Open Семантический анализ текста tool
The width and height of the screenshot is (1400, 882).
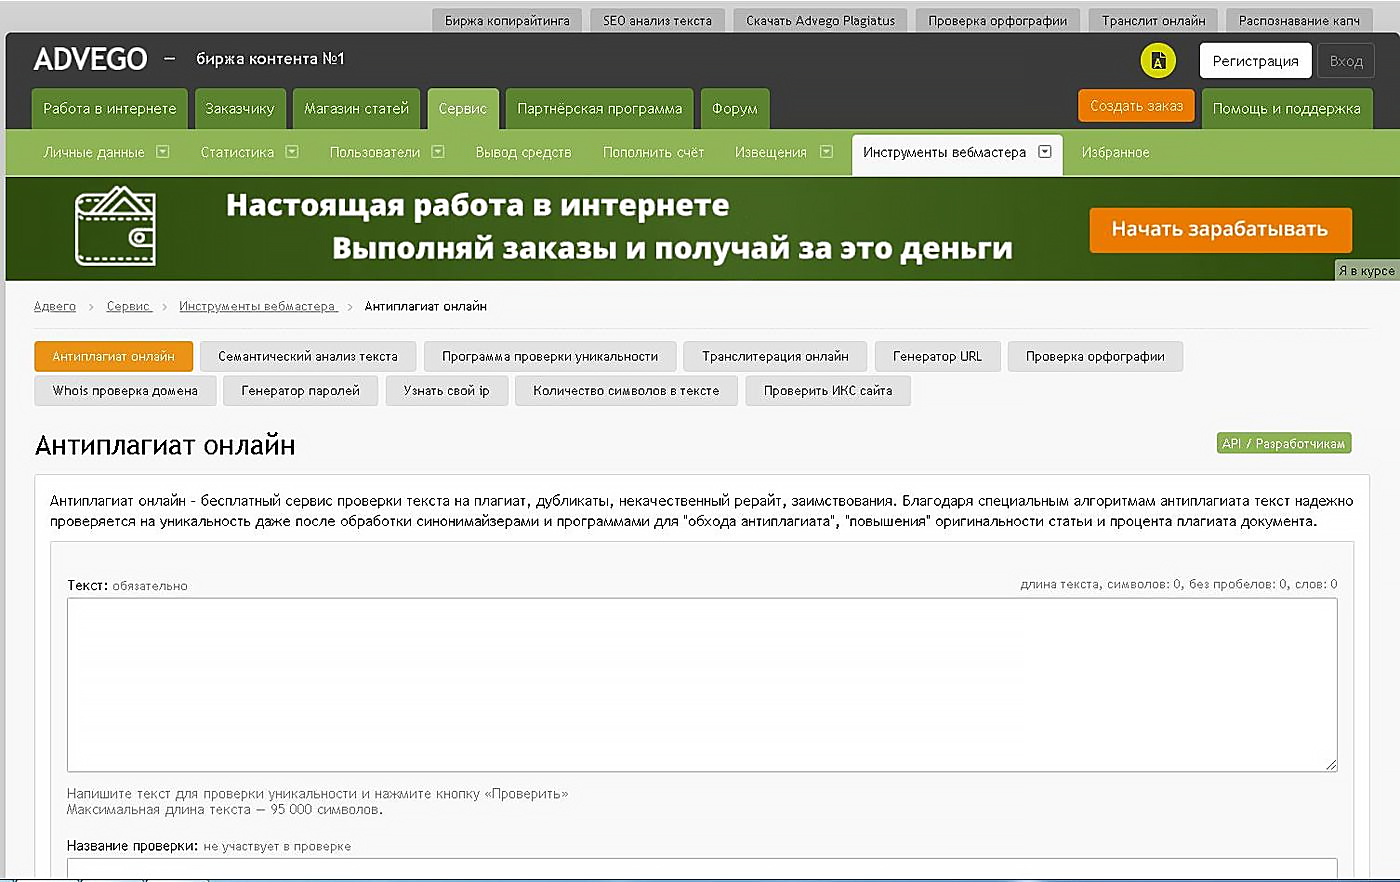pos(308,356)
